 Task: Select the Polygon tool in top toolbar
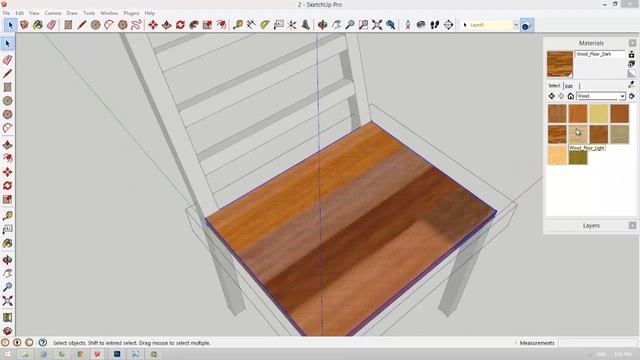tap(122, 25)
